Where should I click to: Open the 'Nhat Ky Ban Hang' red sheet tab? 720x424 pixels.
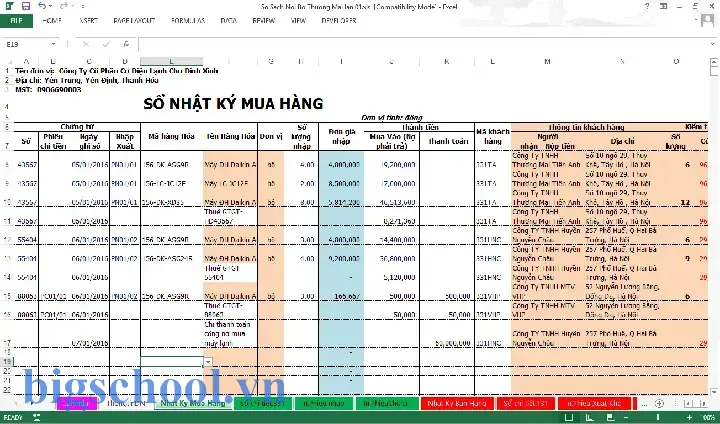point(457,403)
